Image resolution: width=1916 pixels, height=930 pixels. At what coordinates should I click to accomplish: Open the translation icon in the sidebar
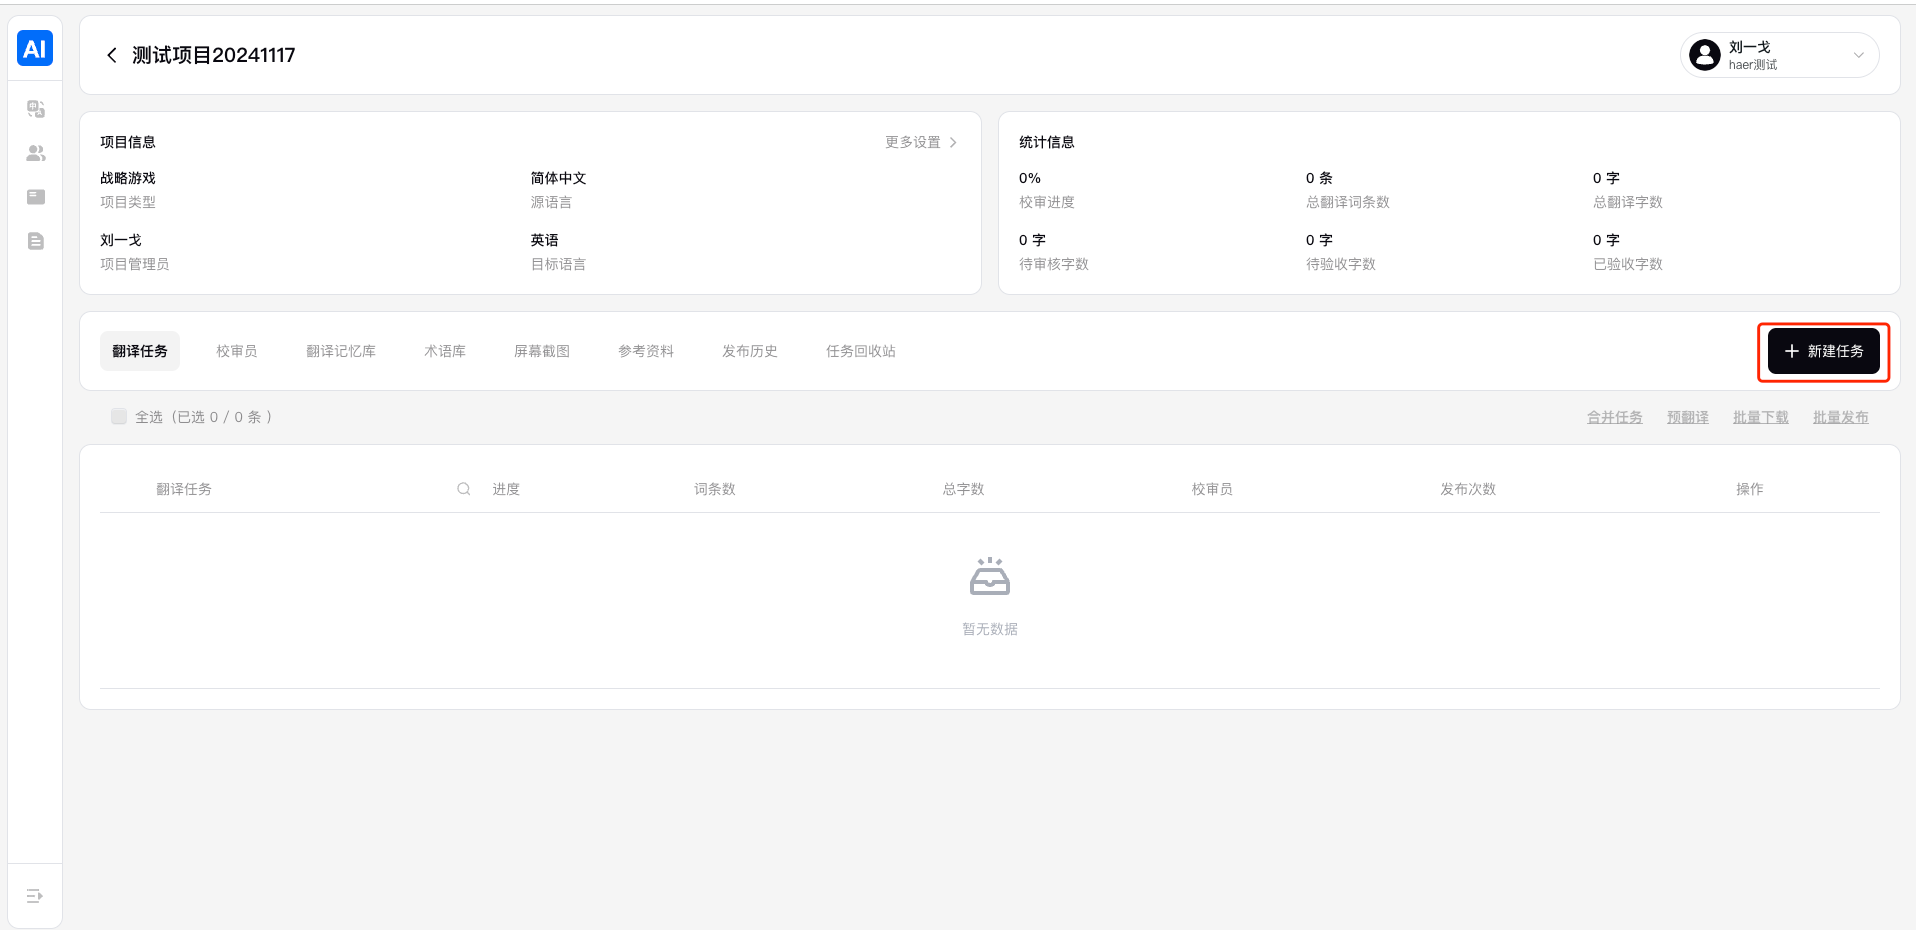point(36,109)
